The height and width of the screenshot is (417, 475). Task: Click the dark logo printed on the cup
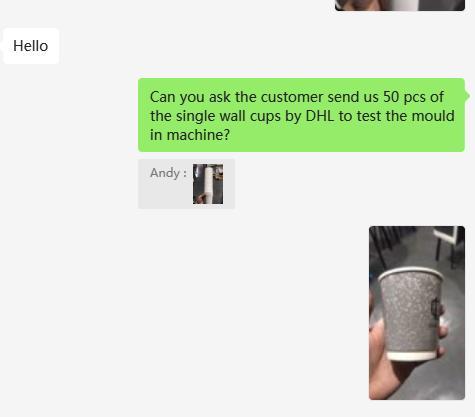[x=436, y=310]
